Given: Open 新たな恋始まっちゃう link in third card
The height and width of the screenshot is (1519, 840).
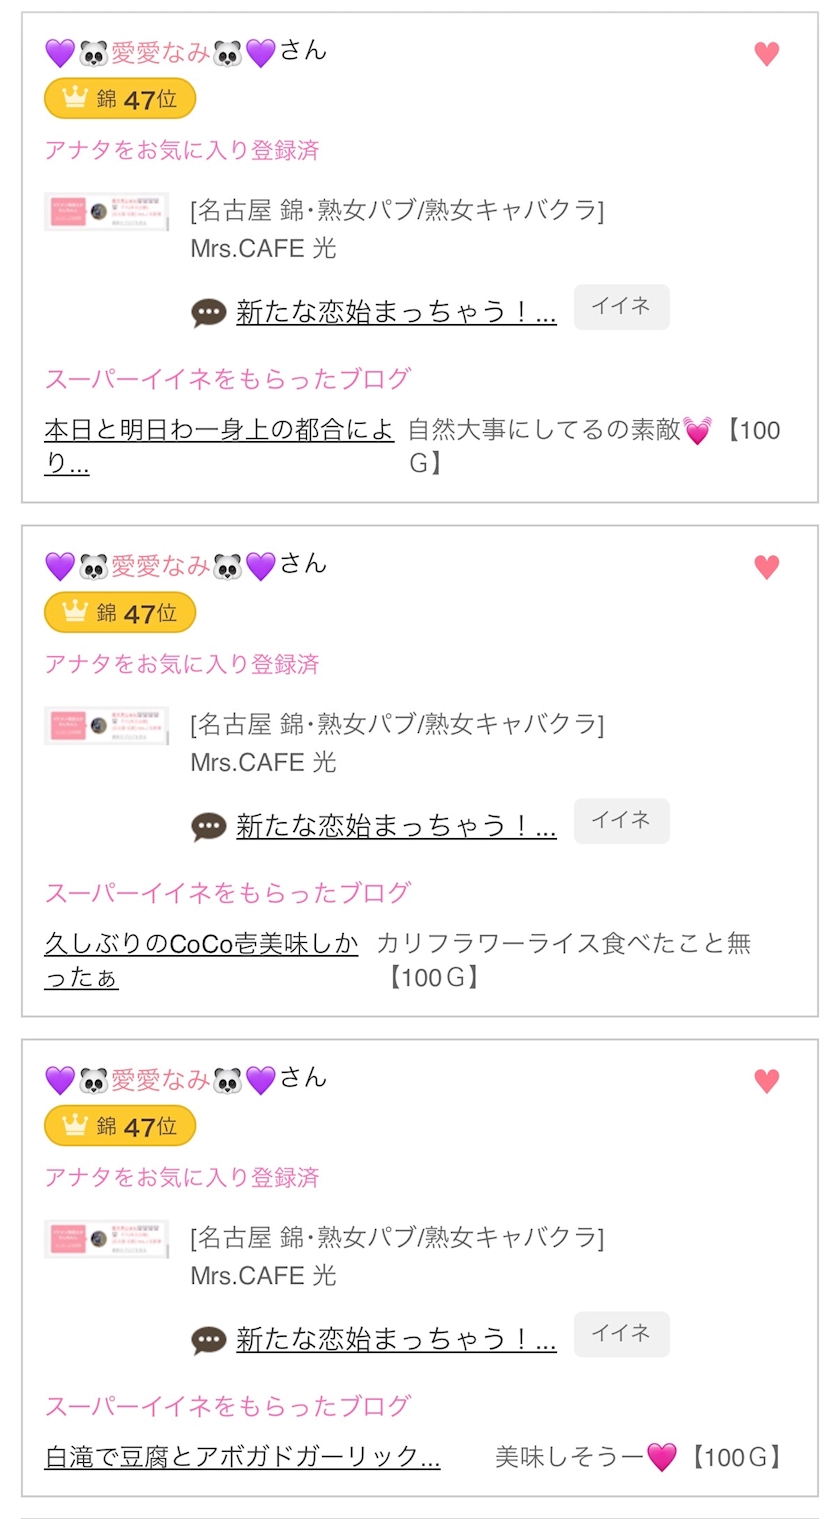Looking at the screenshot, I should coord(396,1340).
